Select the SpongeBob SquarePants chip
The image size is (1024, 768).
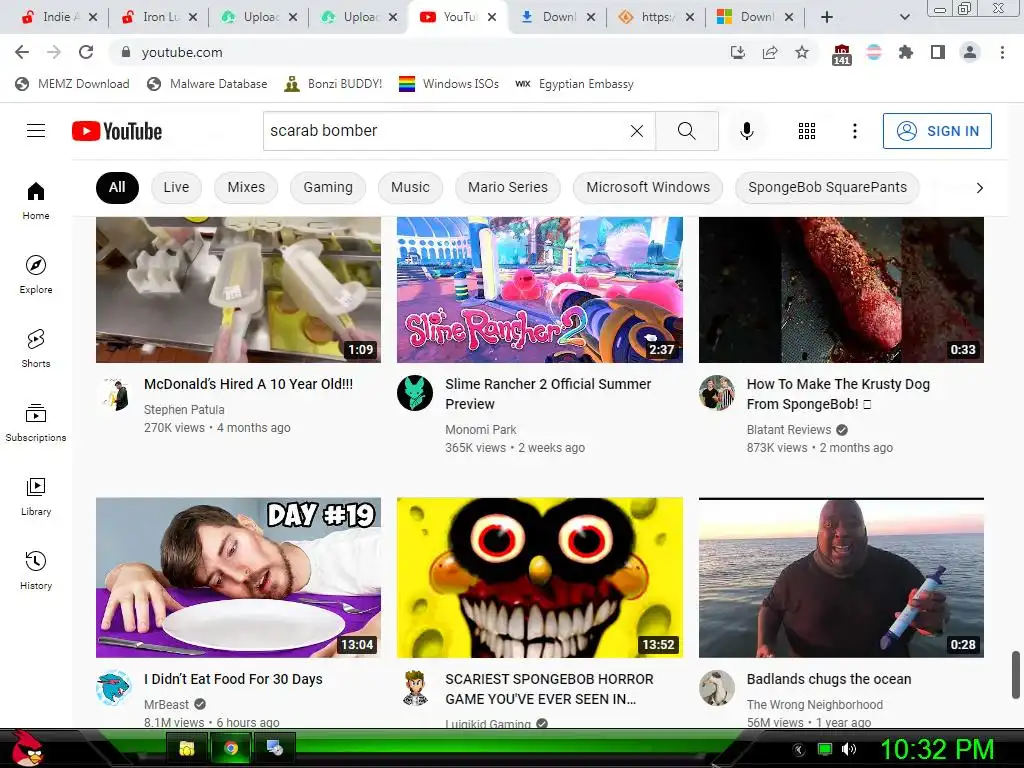pyautogui.click(x=827, y=187)
